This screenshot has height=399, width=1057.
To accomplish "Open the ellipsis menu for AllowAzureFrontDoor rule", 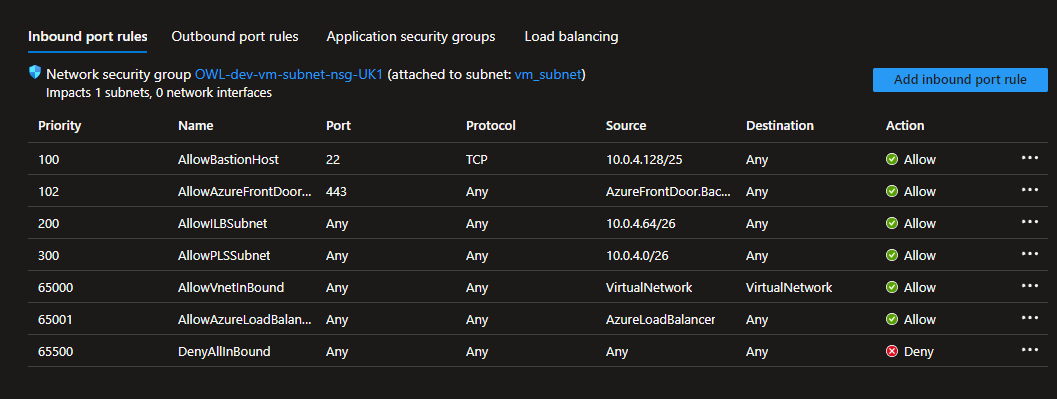I will click(1029, 189).
